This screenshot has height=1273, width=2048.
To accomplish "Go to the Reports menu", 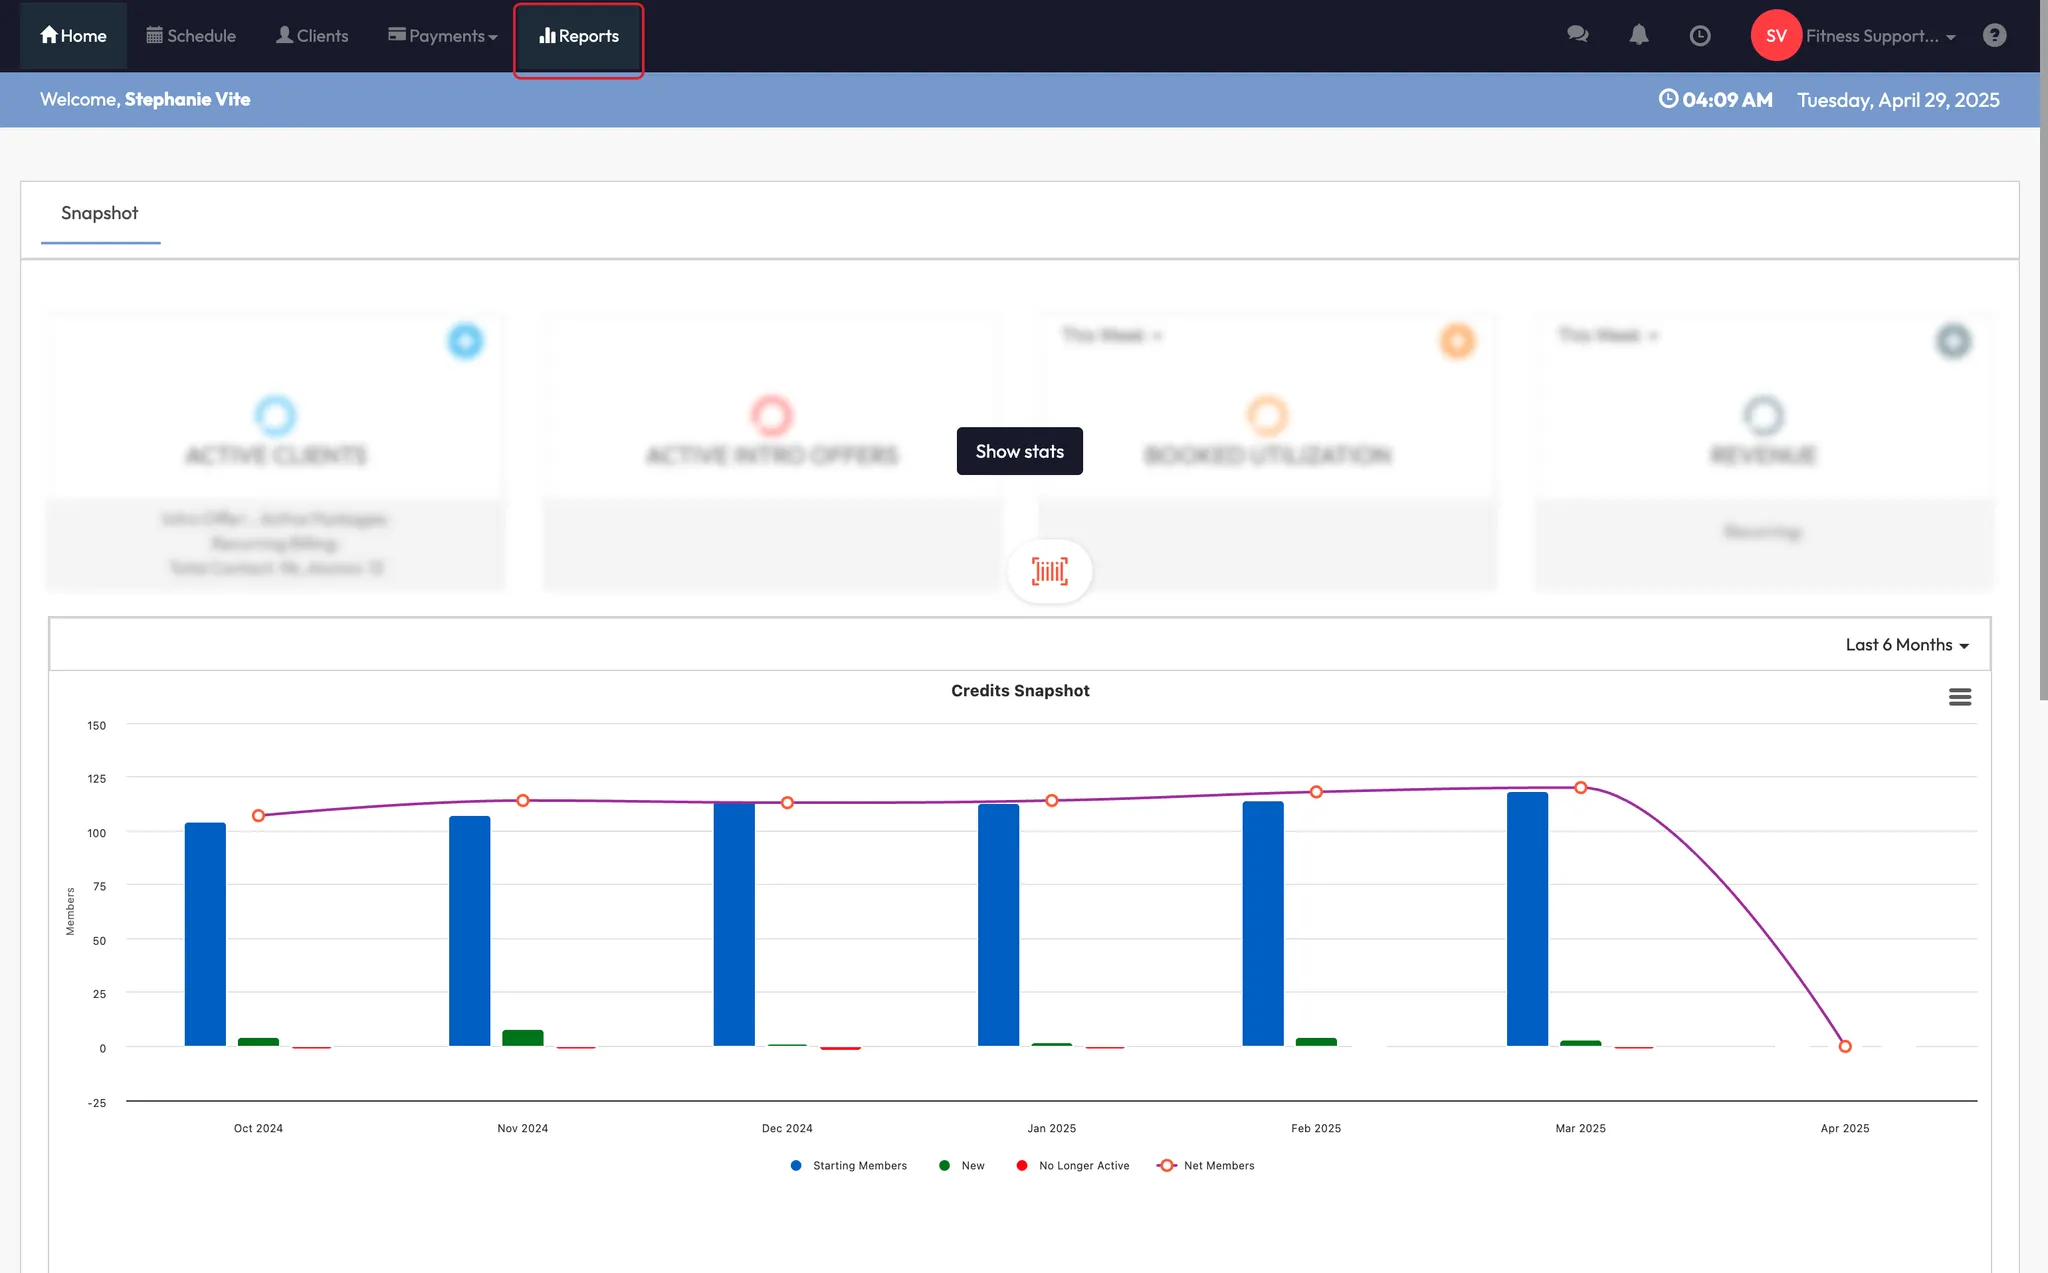I will click(x=579, y=36).
